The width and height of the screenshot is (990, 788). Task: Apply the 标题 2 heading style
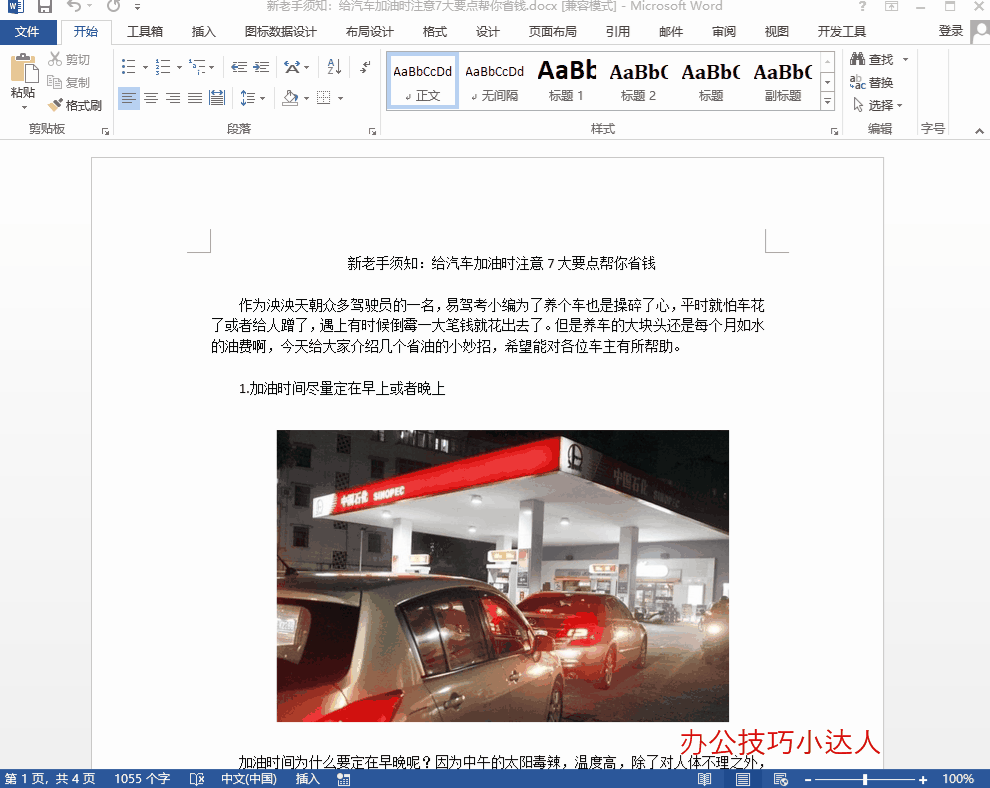click(638, 82)
